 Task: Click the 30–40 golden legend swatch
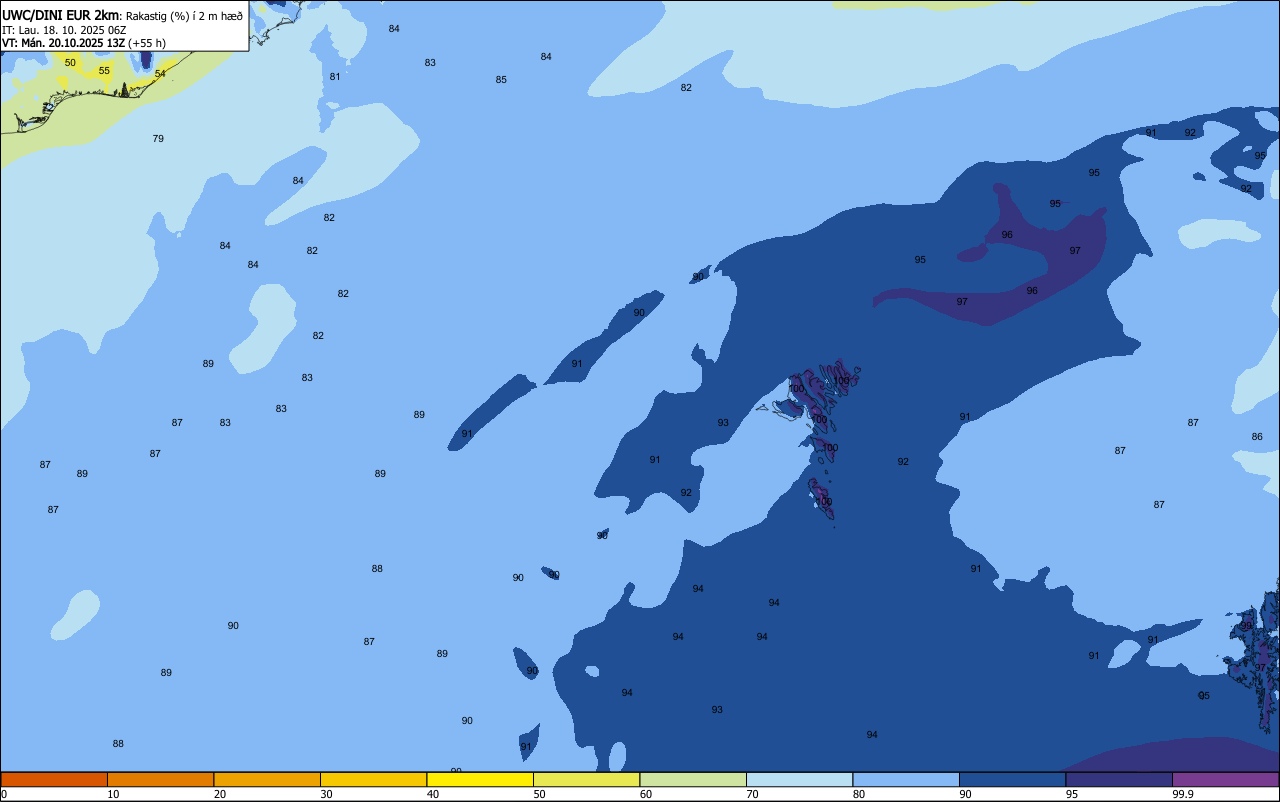[373, 779]
